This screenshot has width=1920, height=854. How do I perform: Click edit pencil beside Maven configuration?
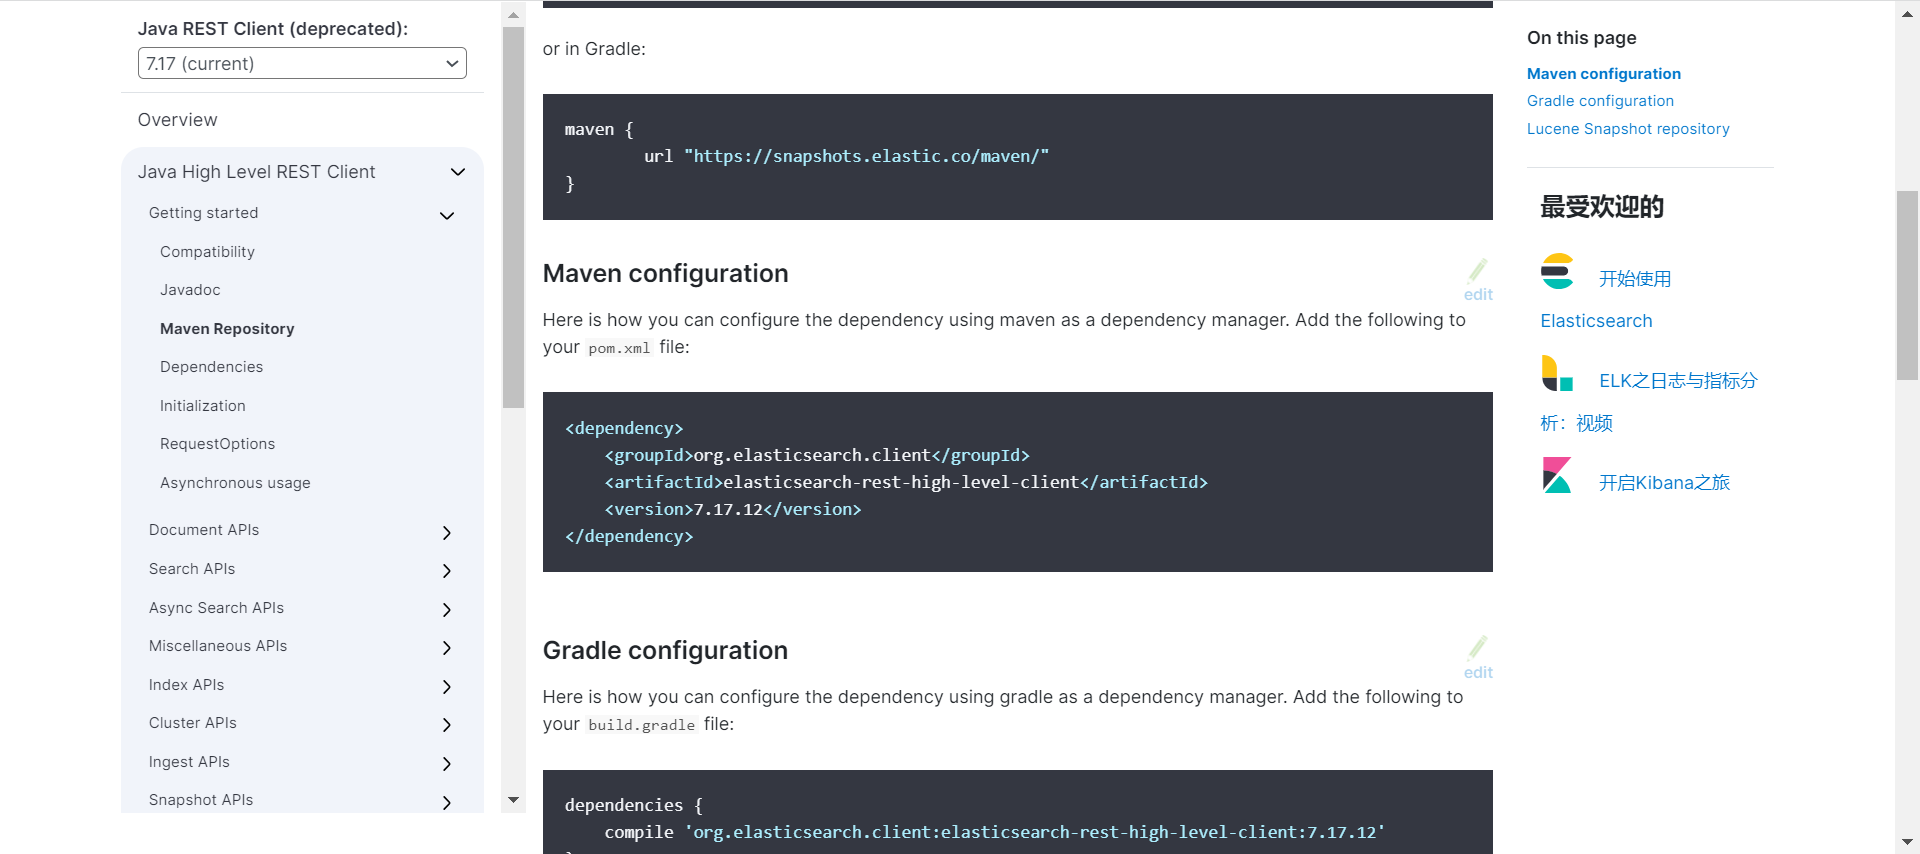[x=1478, y=271]
